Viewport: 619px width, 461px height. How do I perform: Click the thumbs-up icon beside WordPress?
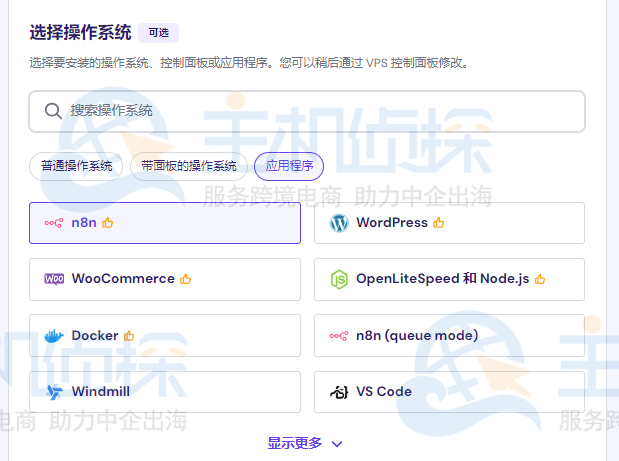[439, 223]
